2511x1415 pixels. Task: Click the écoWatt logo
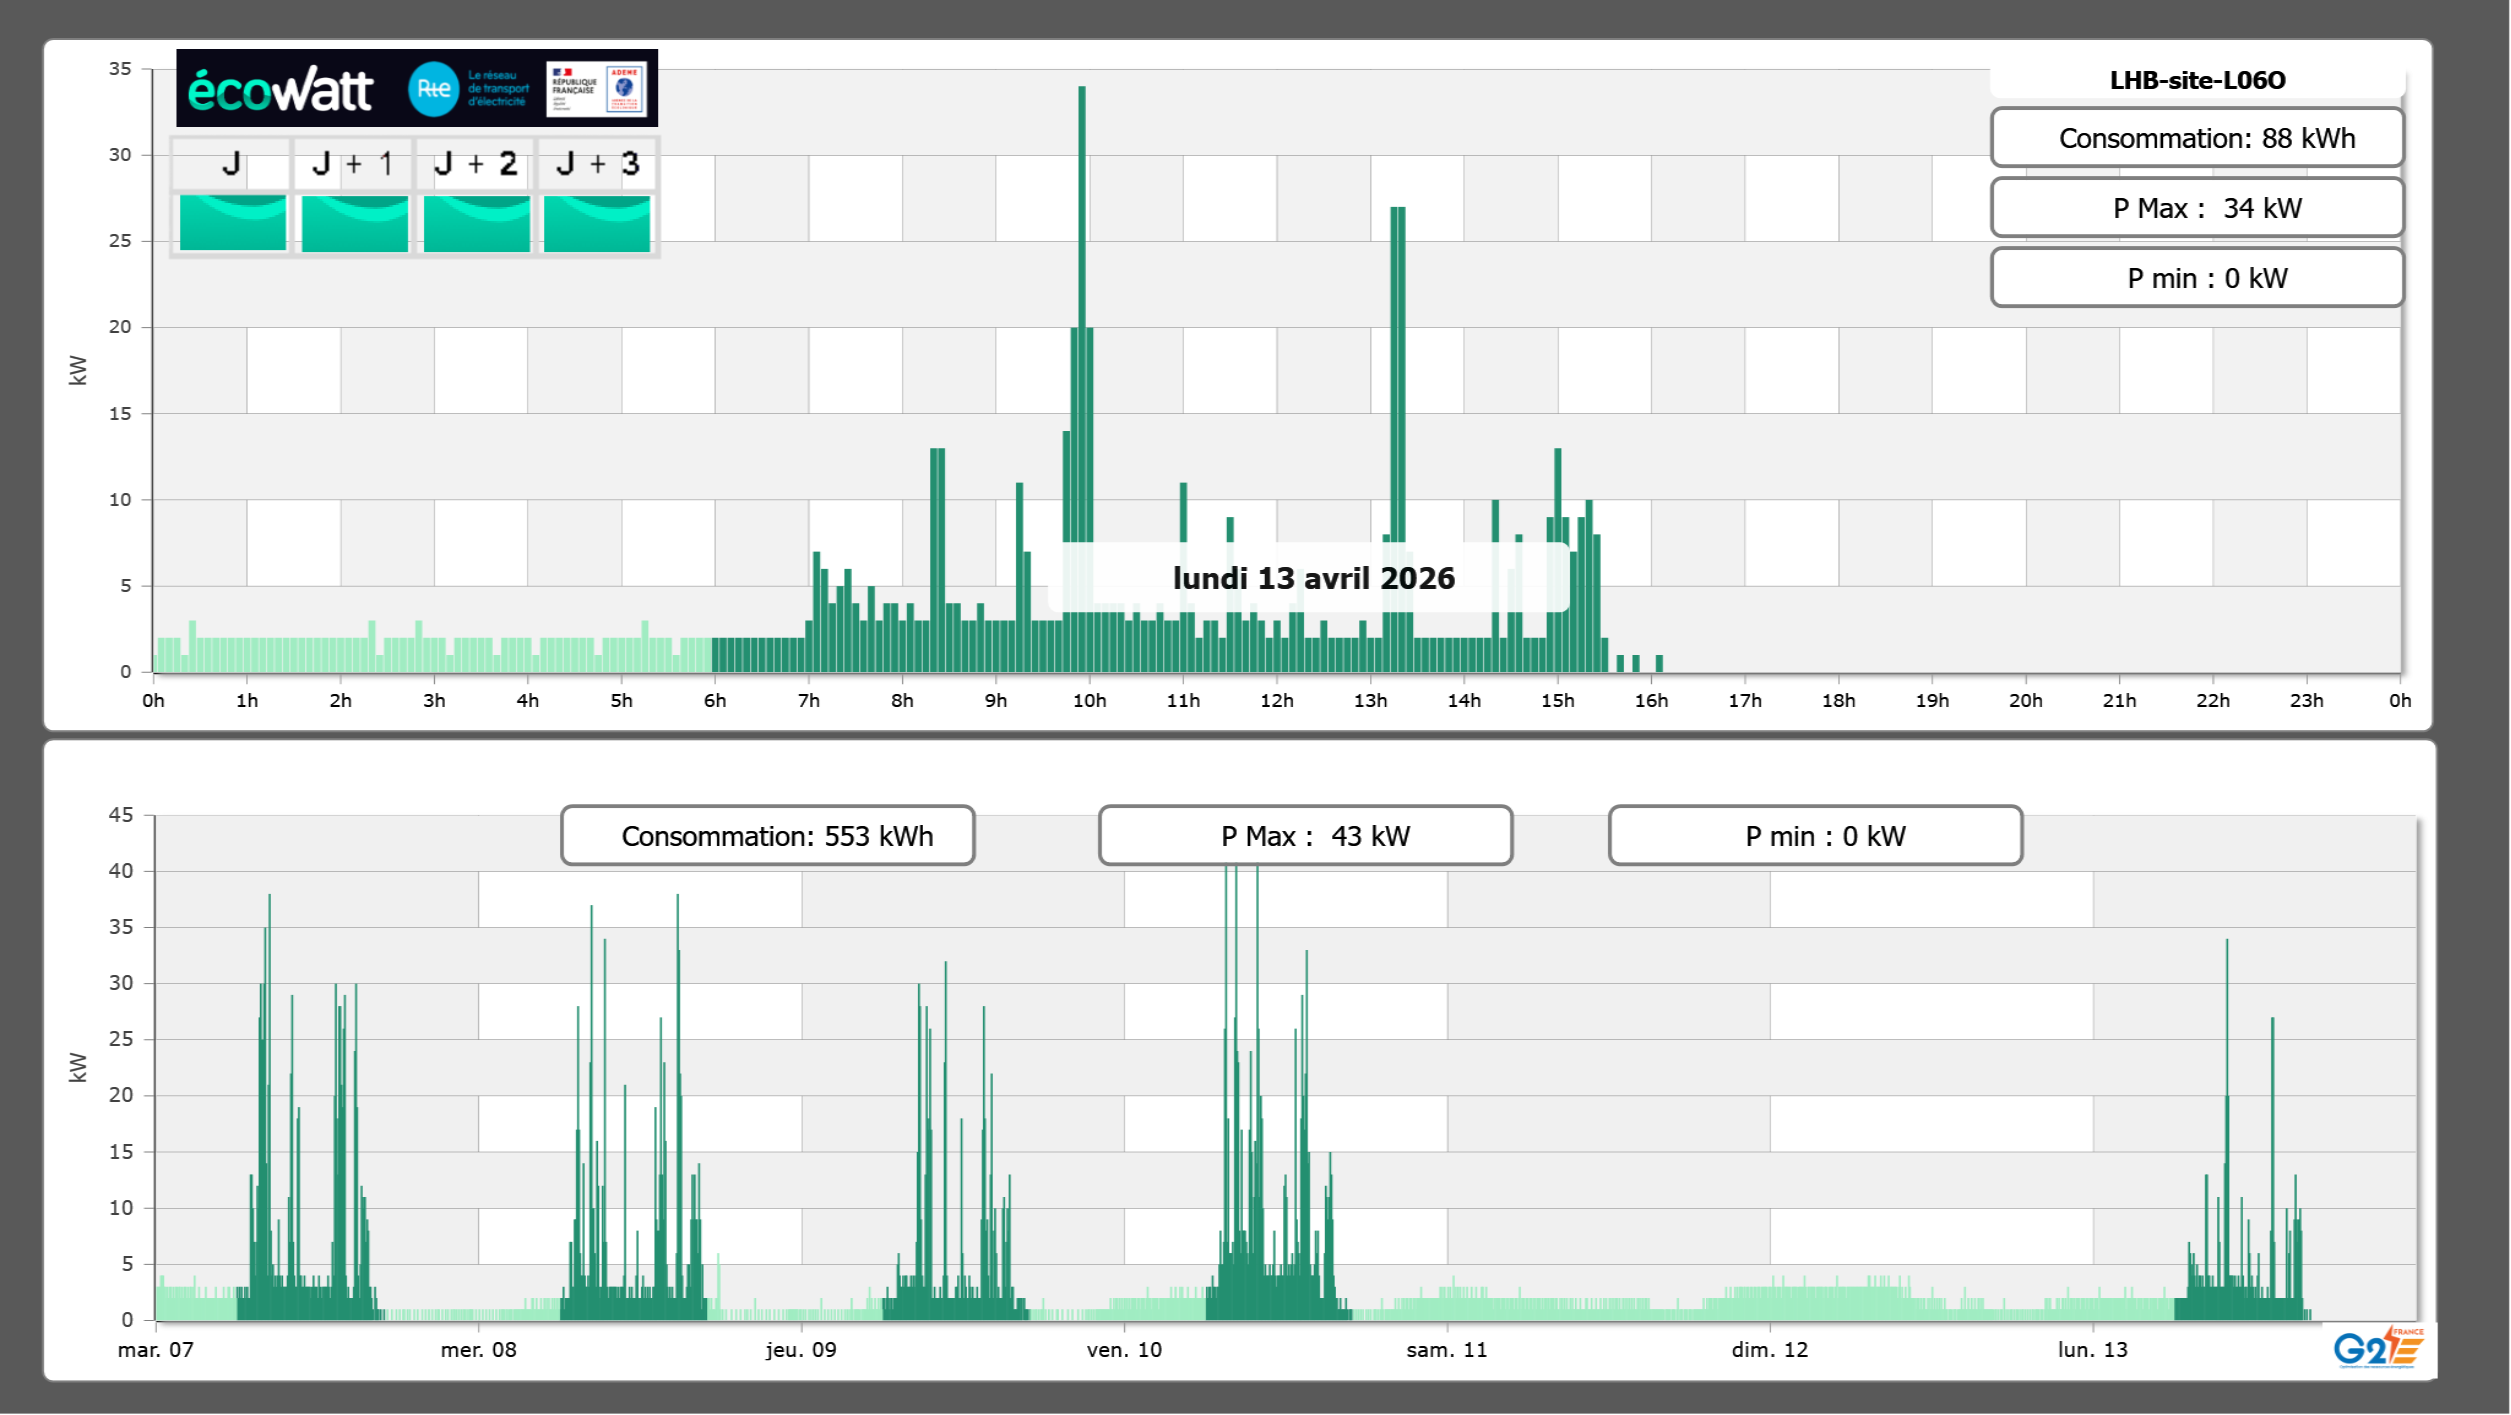click(x=280, y=90)
